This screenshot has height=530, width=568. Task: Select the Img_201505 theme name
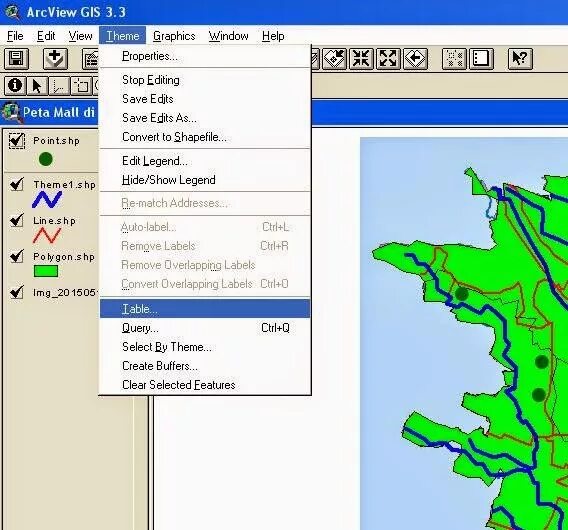[65, 292]
